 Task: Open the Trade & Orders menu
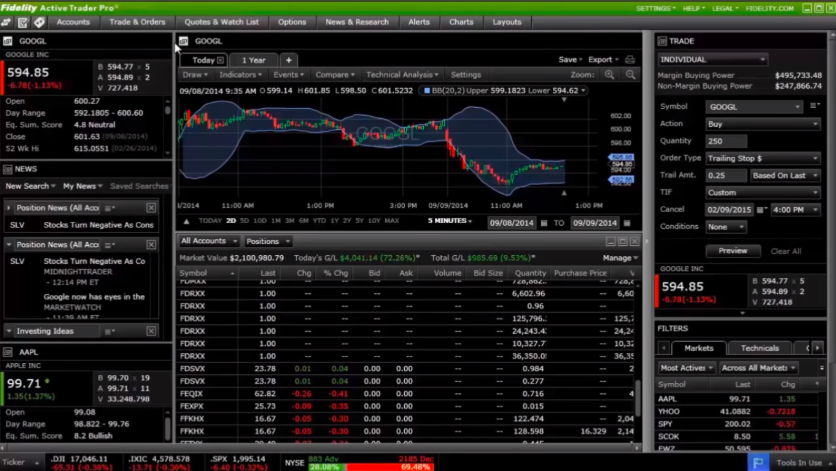click(137, 22)
